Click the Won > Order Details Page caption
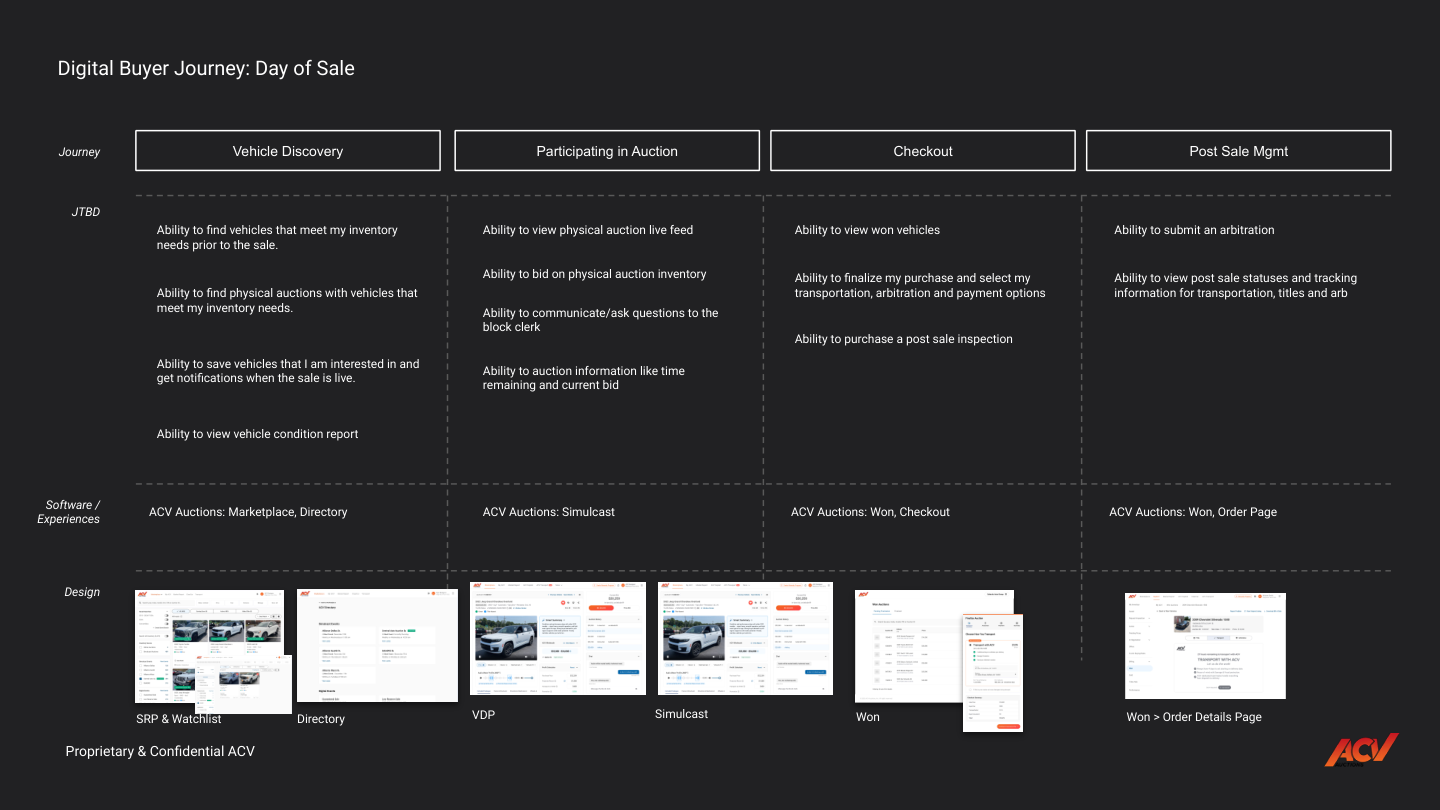1440x810 pixels. (1194, 717)
